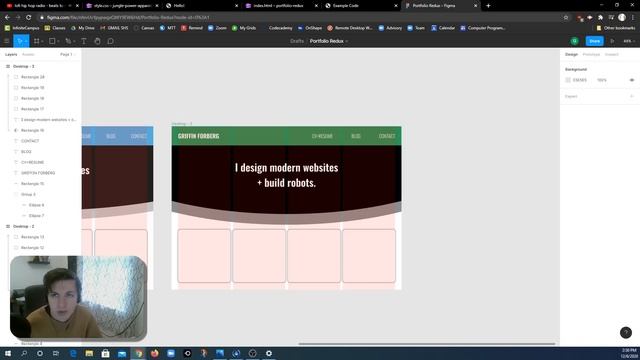Select the Desktop - 2 frame layer
The width and height of the screenshot is (640, 360).
24,226
